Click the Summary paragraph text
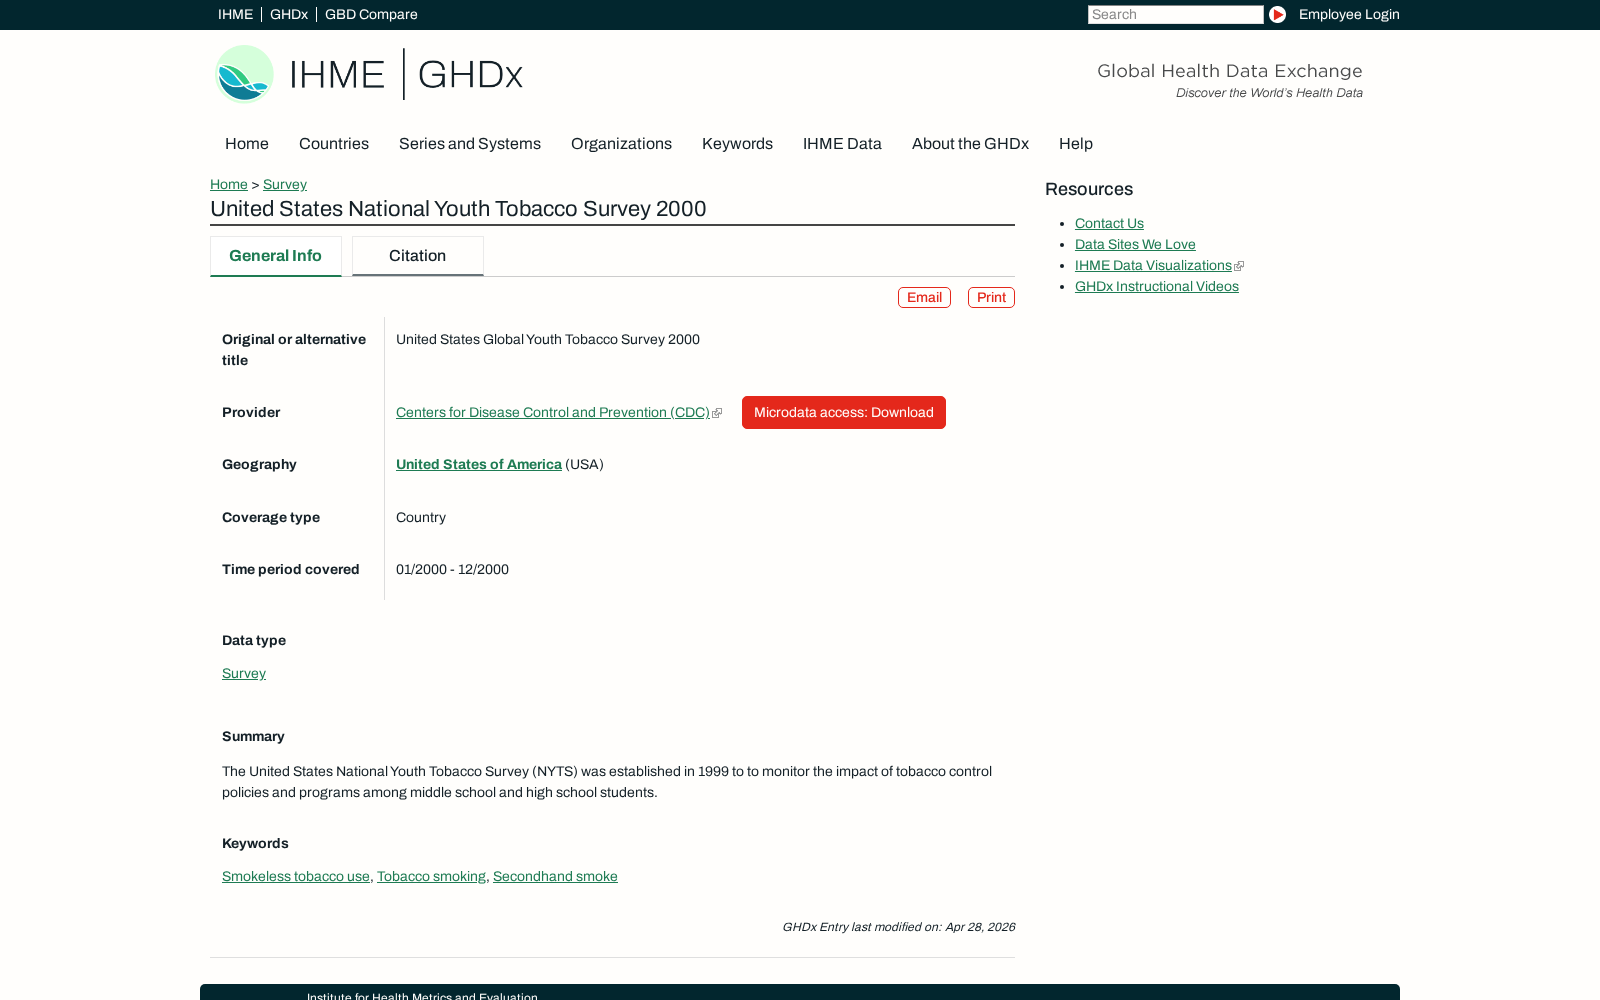This screenshot has height=1000, width=1600. click(x=607, y=782)
